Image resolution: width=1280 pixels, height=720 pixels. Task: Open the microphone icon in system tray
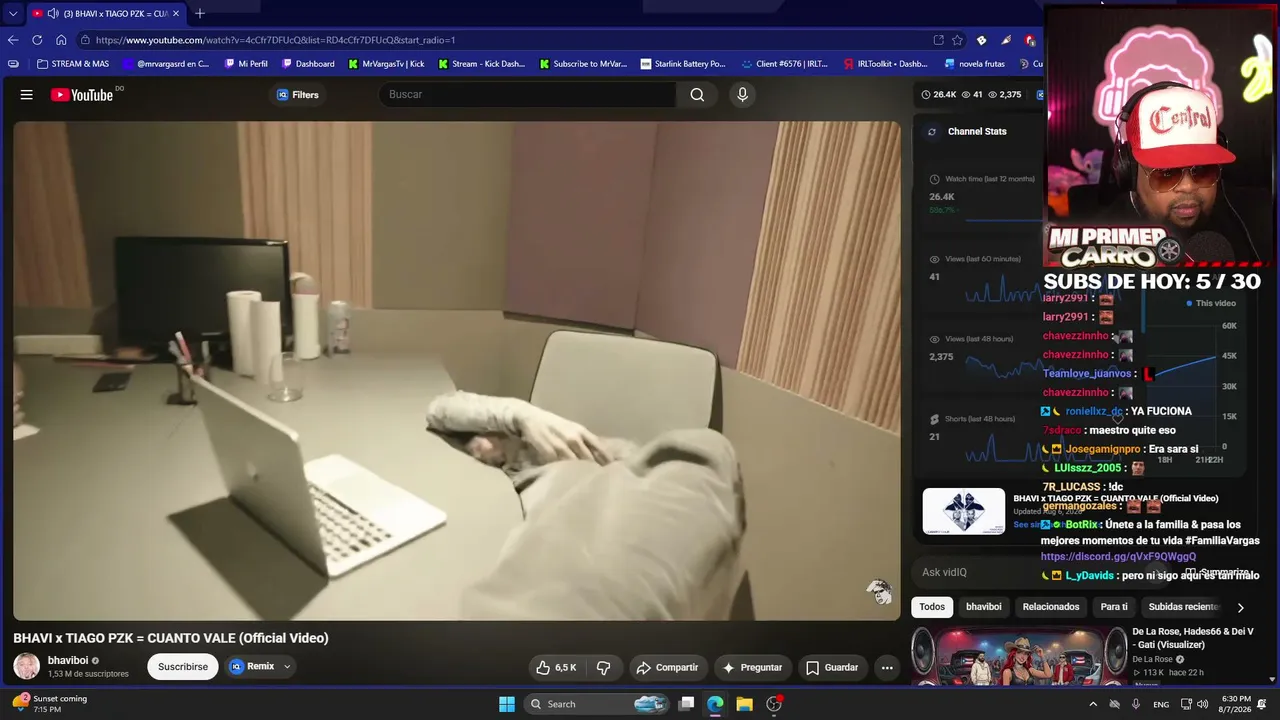[x=1136, y=704]
